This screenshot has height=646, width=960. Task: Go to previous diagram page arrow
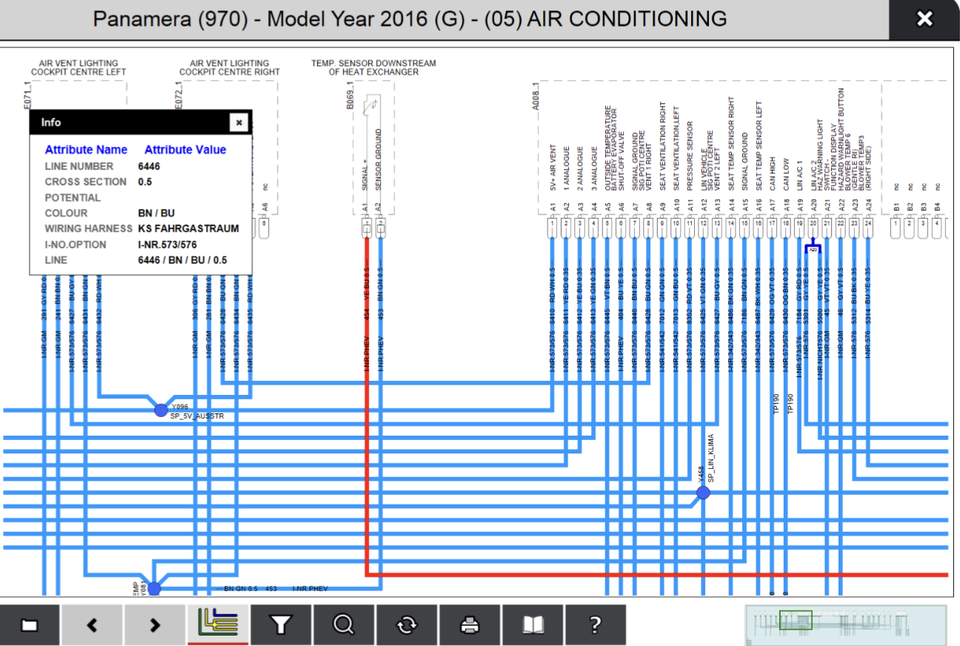pos(92,625)
